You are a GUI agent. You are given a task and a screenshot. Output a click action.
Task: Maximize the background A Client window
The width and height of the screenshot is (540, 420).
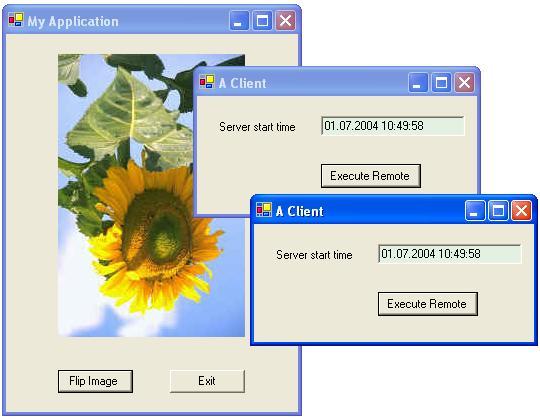point(441,83)
